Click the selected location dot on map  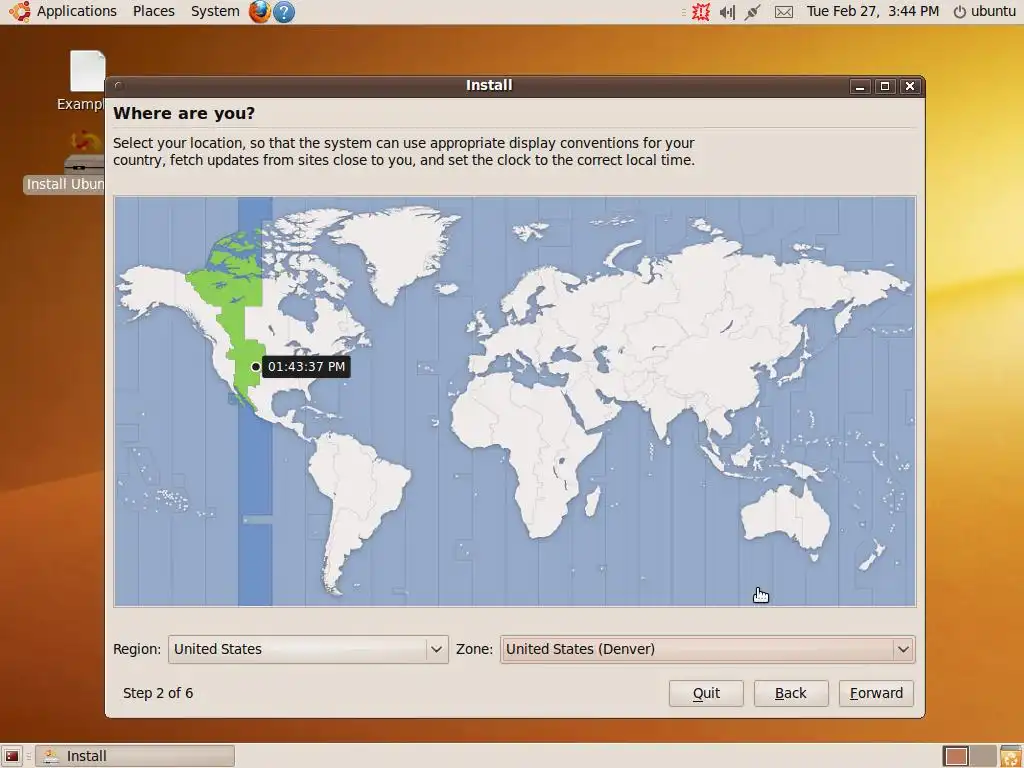255,367
